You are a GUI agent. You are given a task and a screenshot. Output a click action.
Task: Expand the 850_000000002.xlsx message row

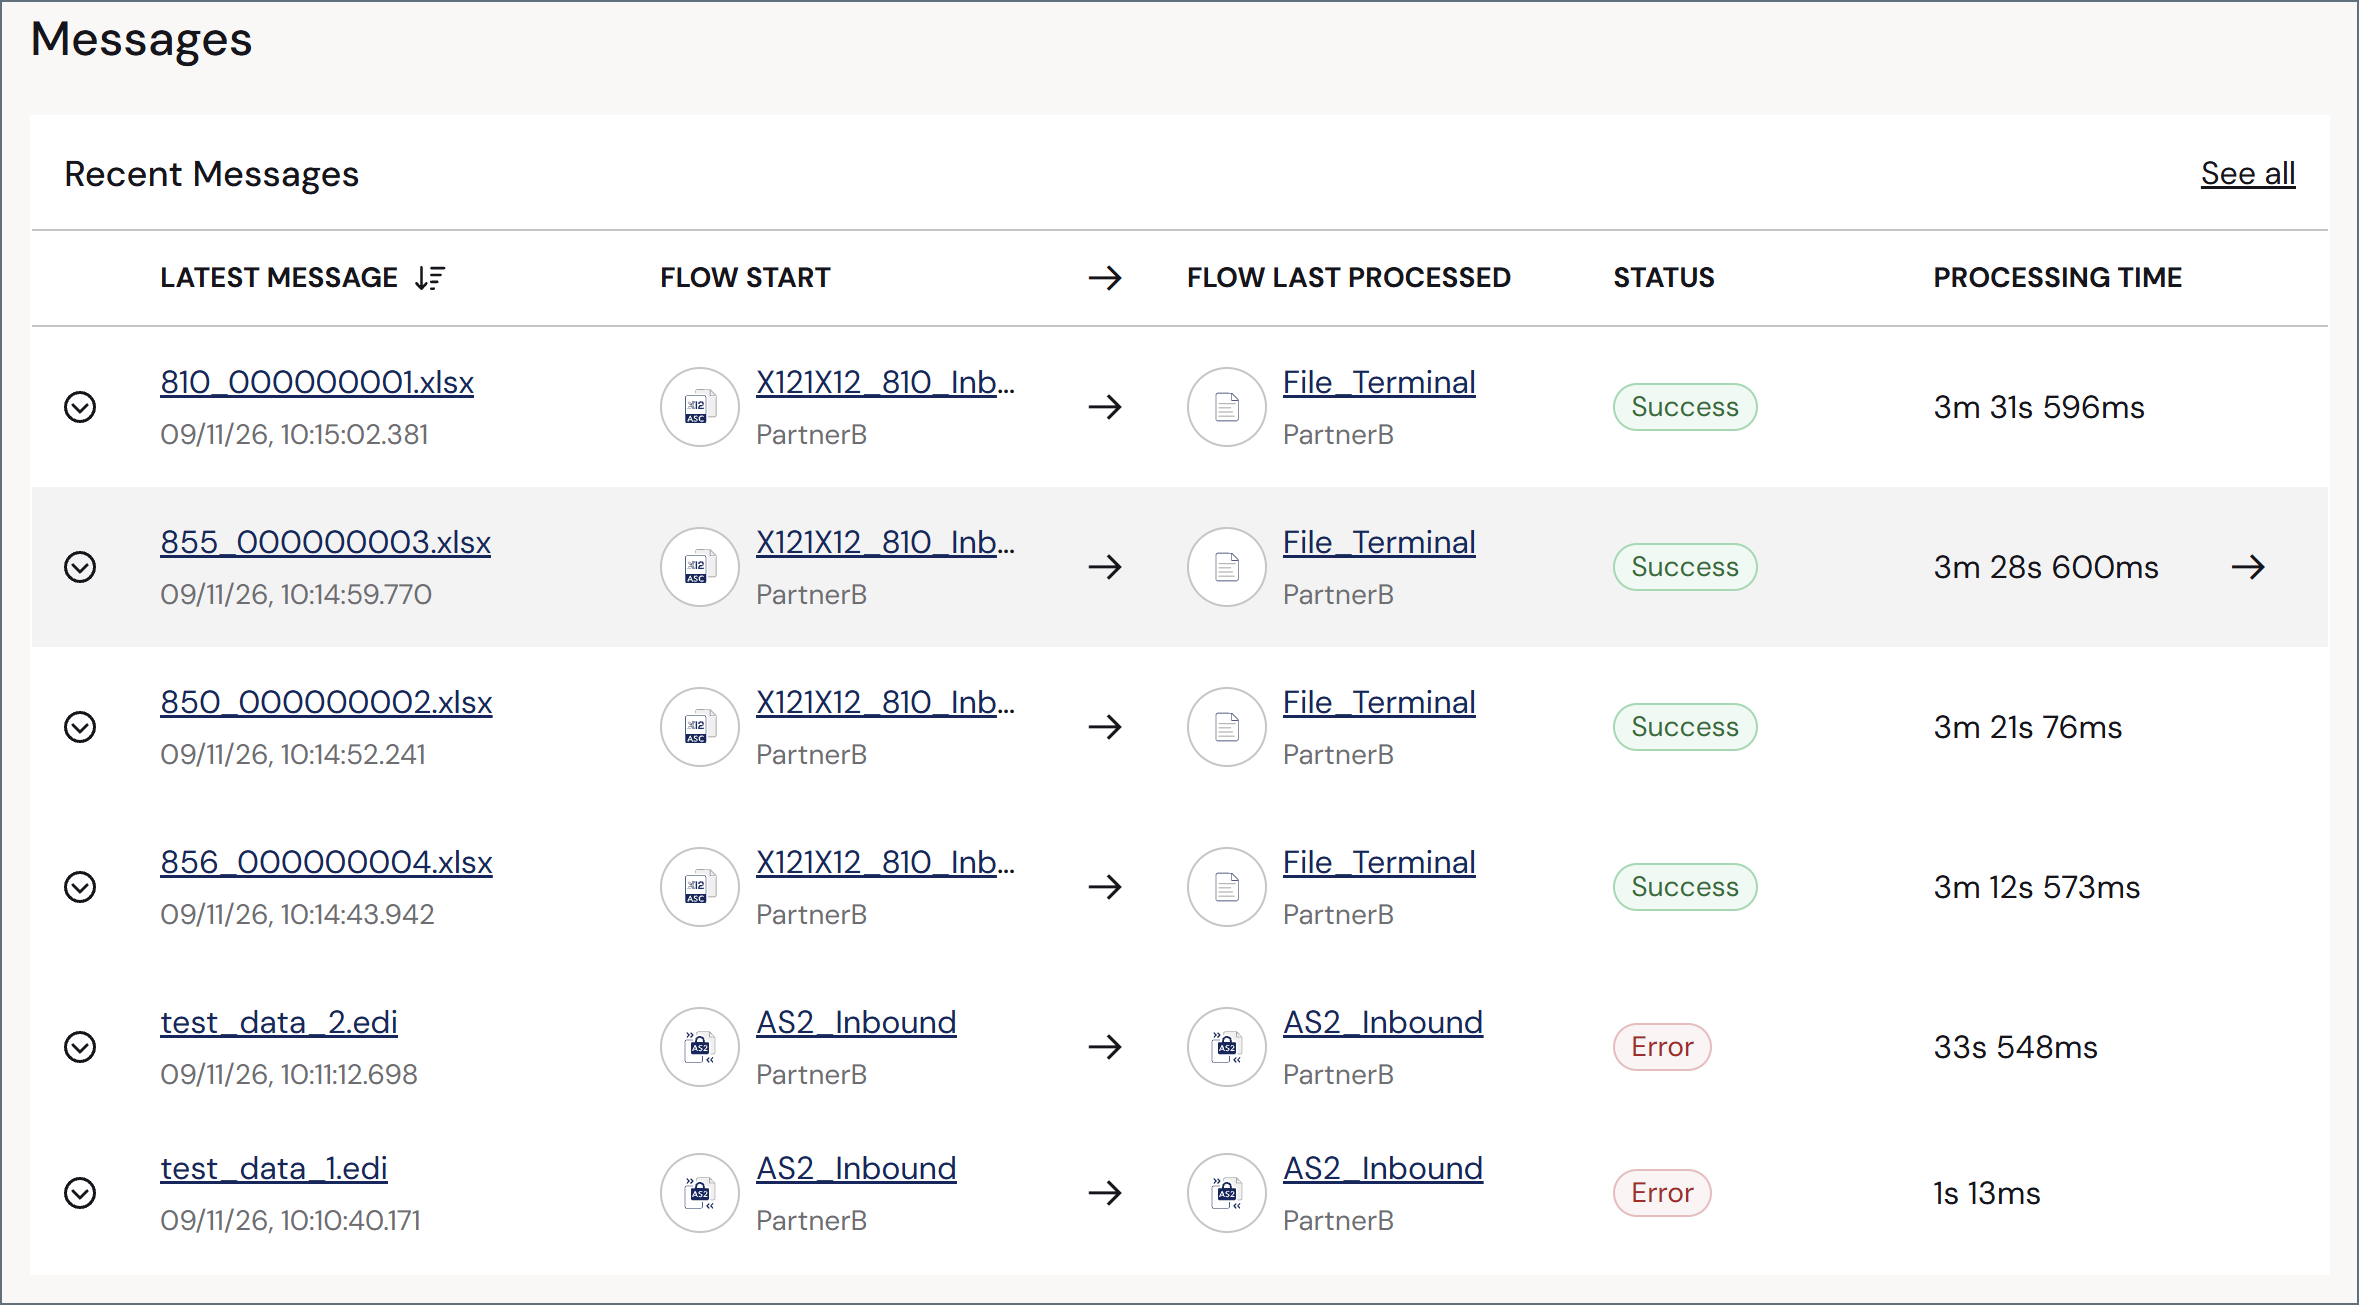click(x=80, y=727)
